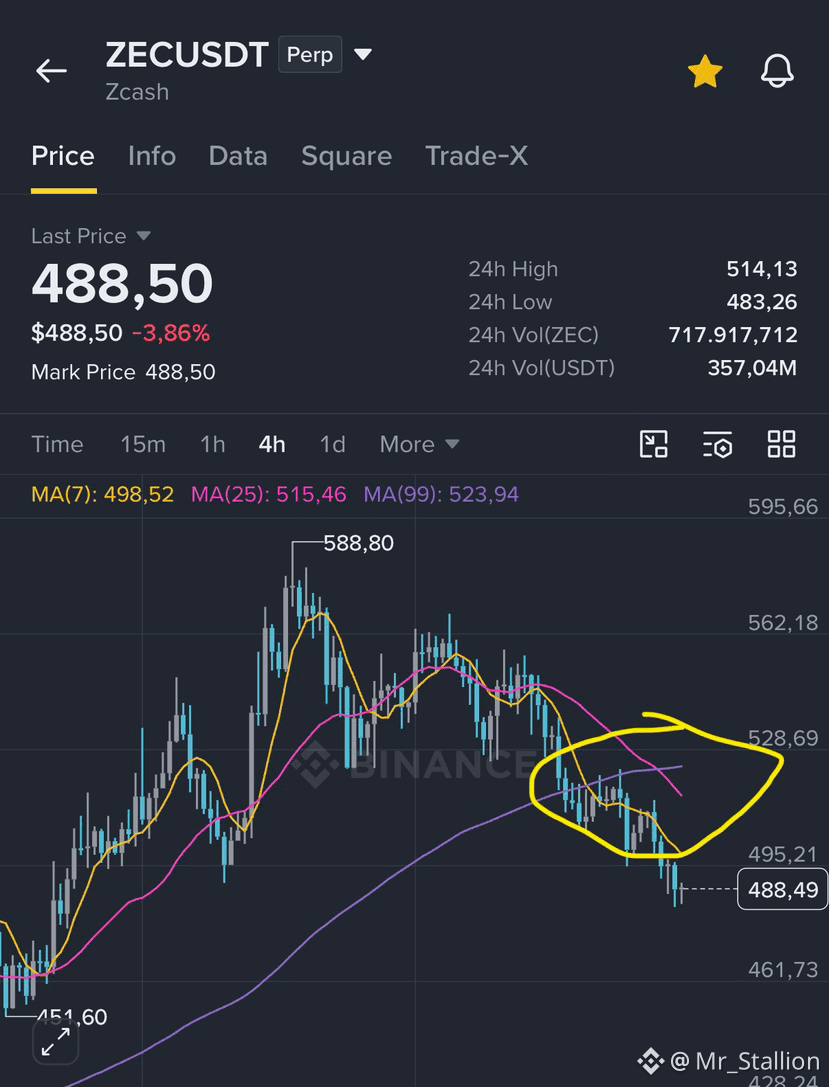829x1087 pixels.
Task: Open price alerts via bell icon
Action: (x=777, y=71)
